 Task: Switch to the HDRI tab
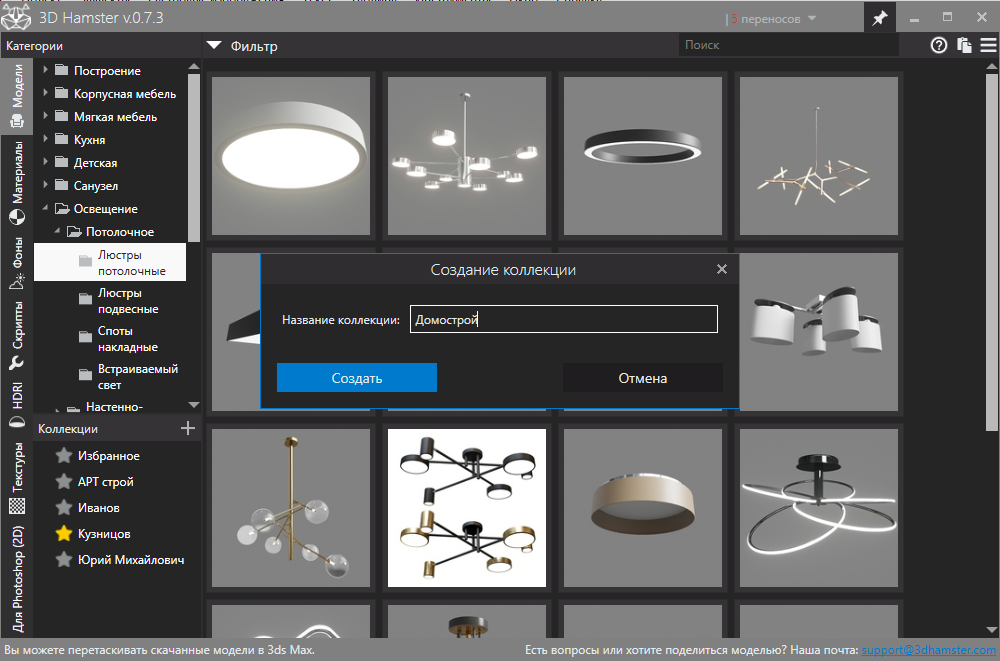[x=17, y=405]
